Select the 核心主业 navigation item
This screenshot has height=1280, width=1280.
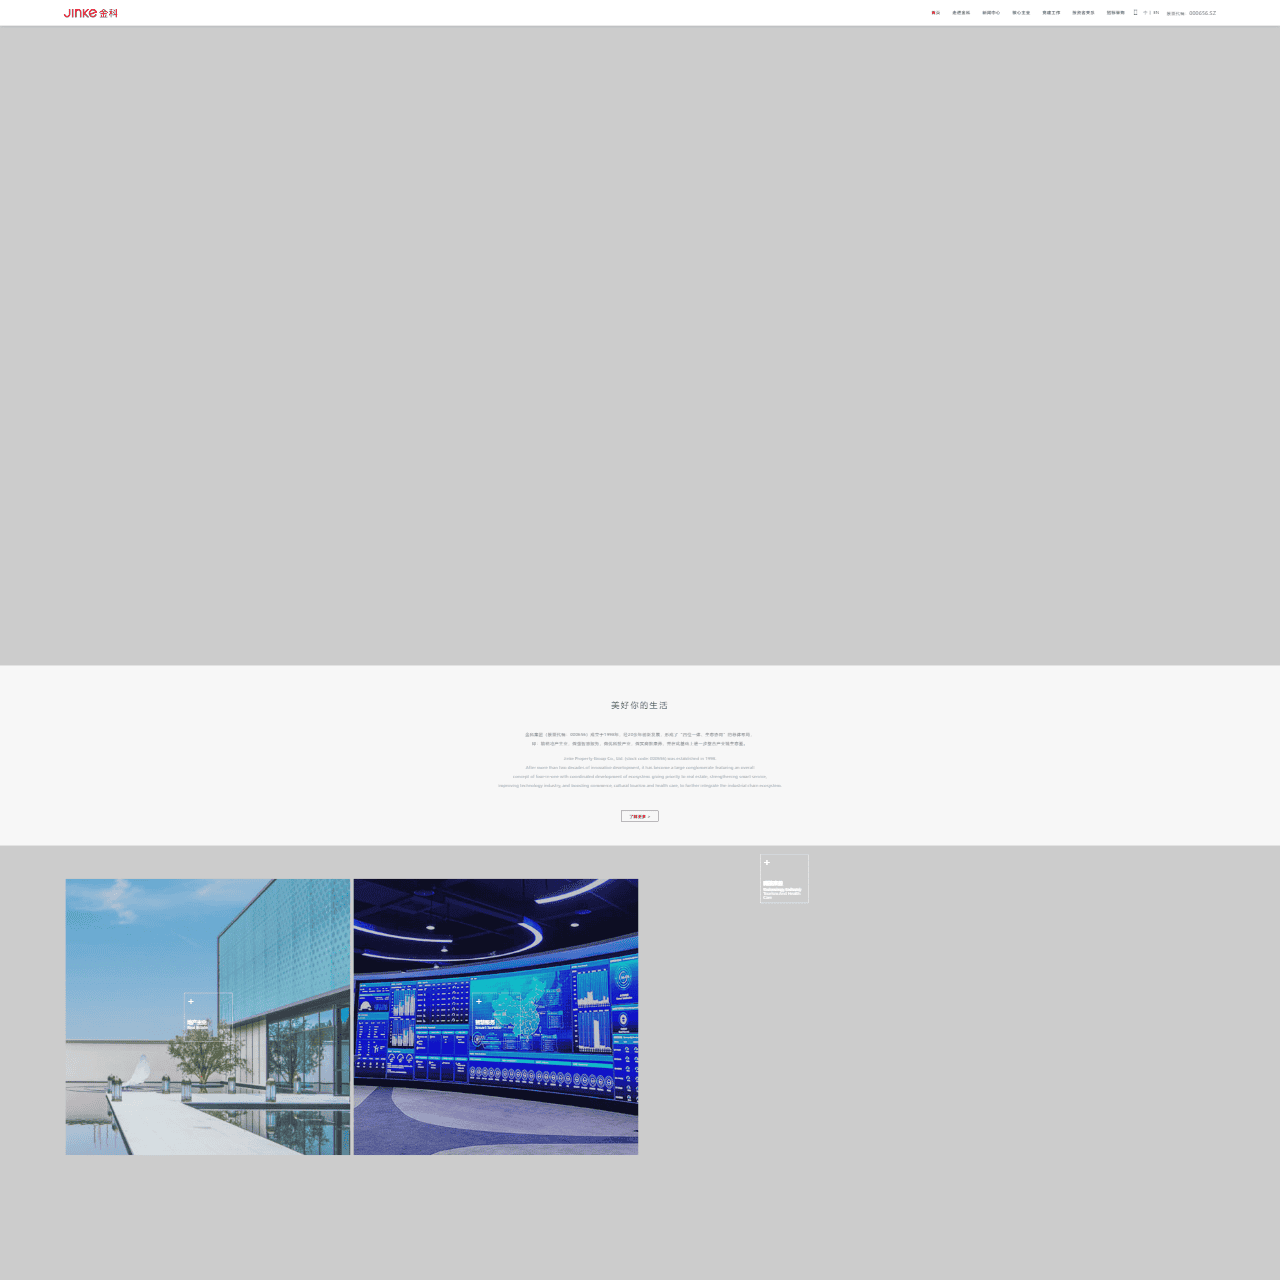coord(1021,13)
